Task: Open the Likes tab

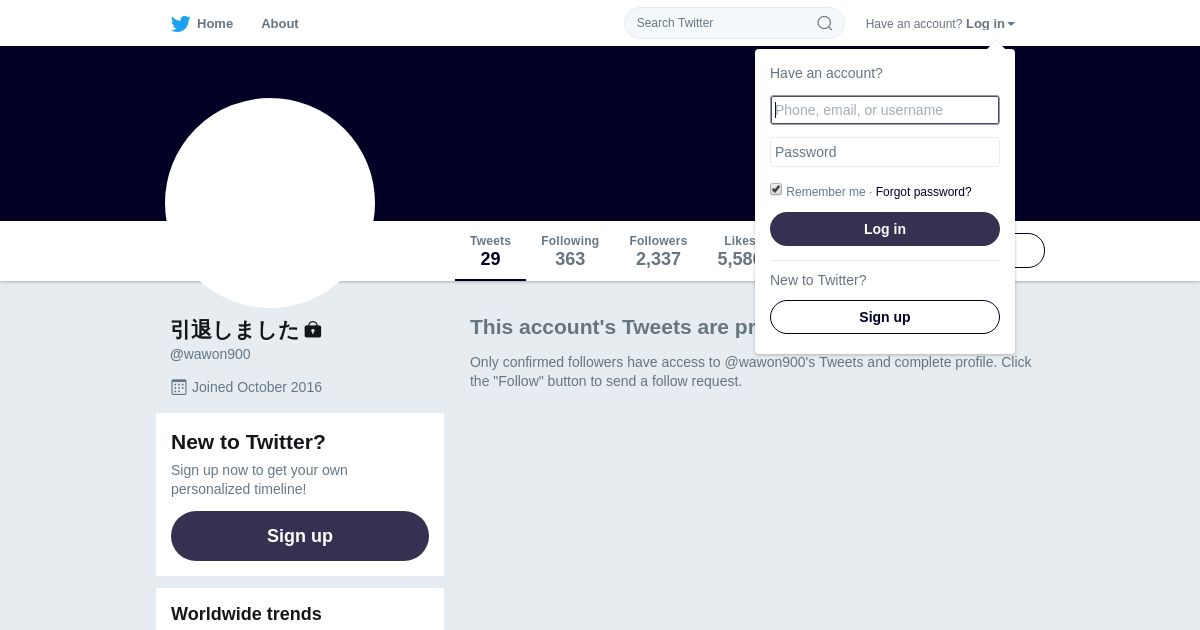Action: [738, 251]
